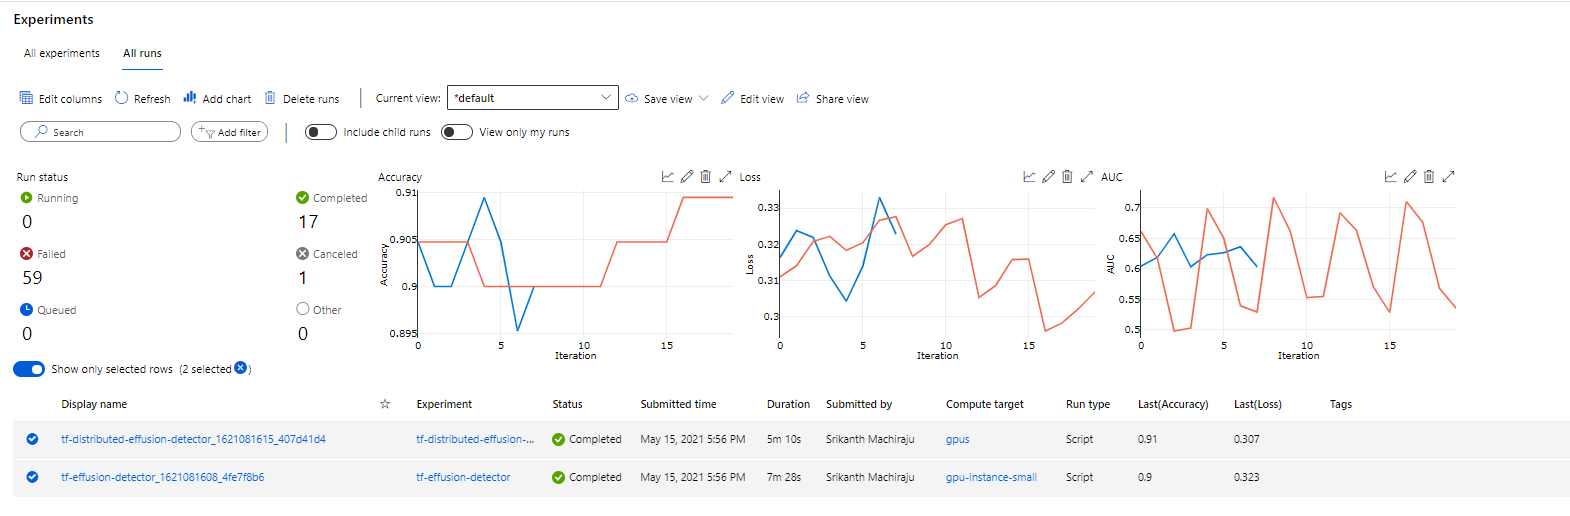Select the All runs tab
This screenshot has height=516, width=1570.
pos(142,54)
